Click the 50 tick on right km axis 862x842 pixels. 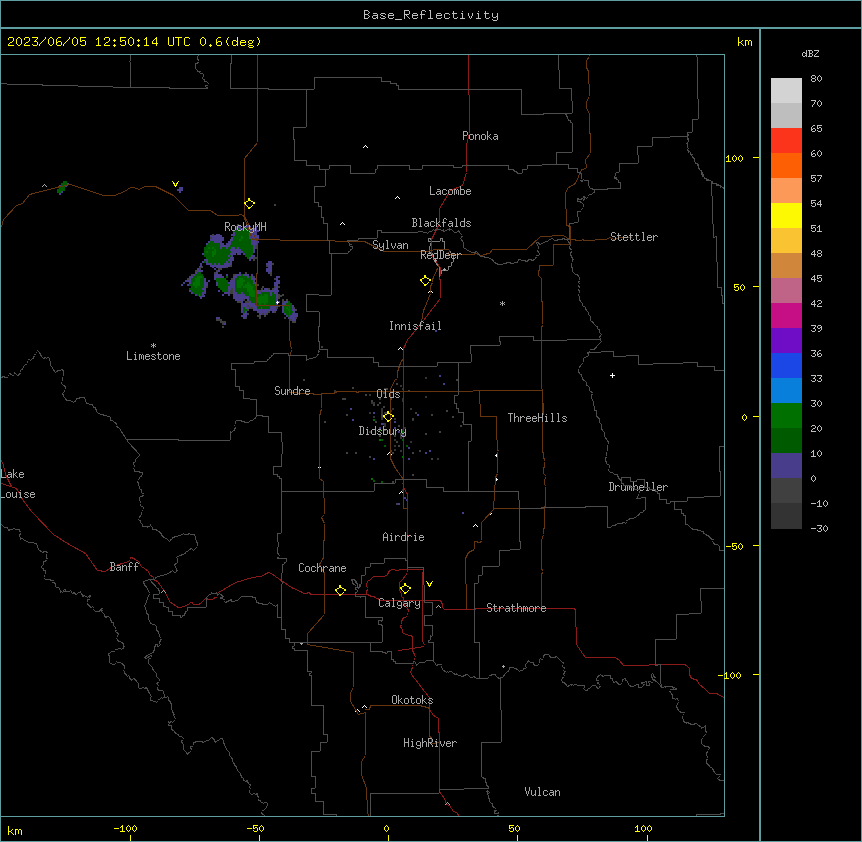coord(739,287)
